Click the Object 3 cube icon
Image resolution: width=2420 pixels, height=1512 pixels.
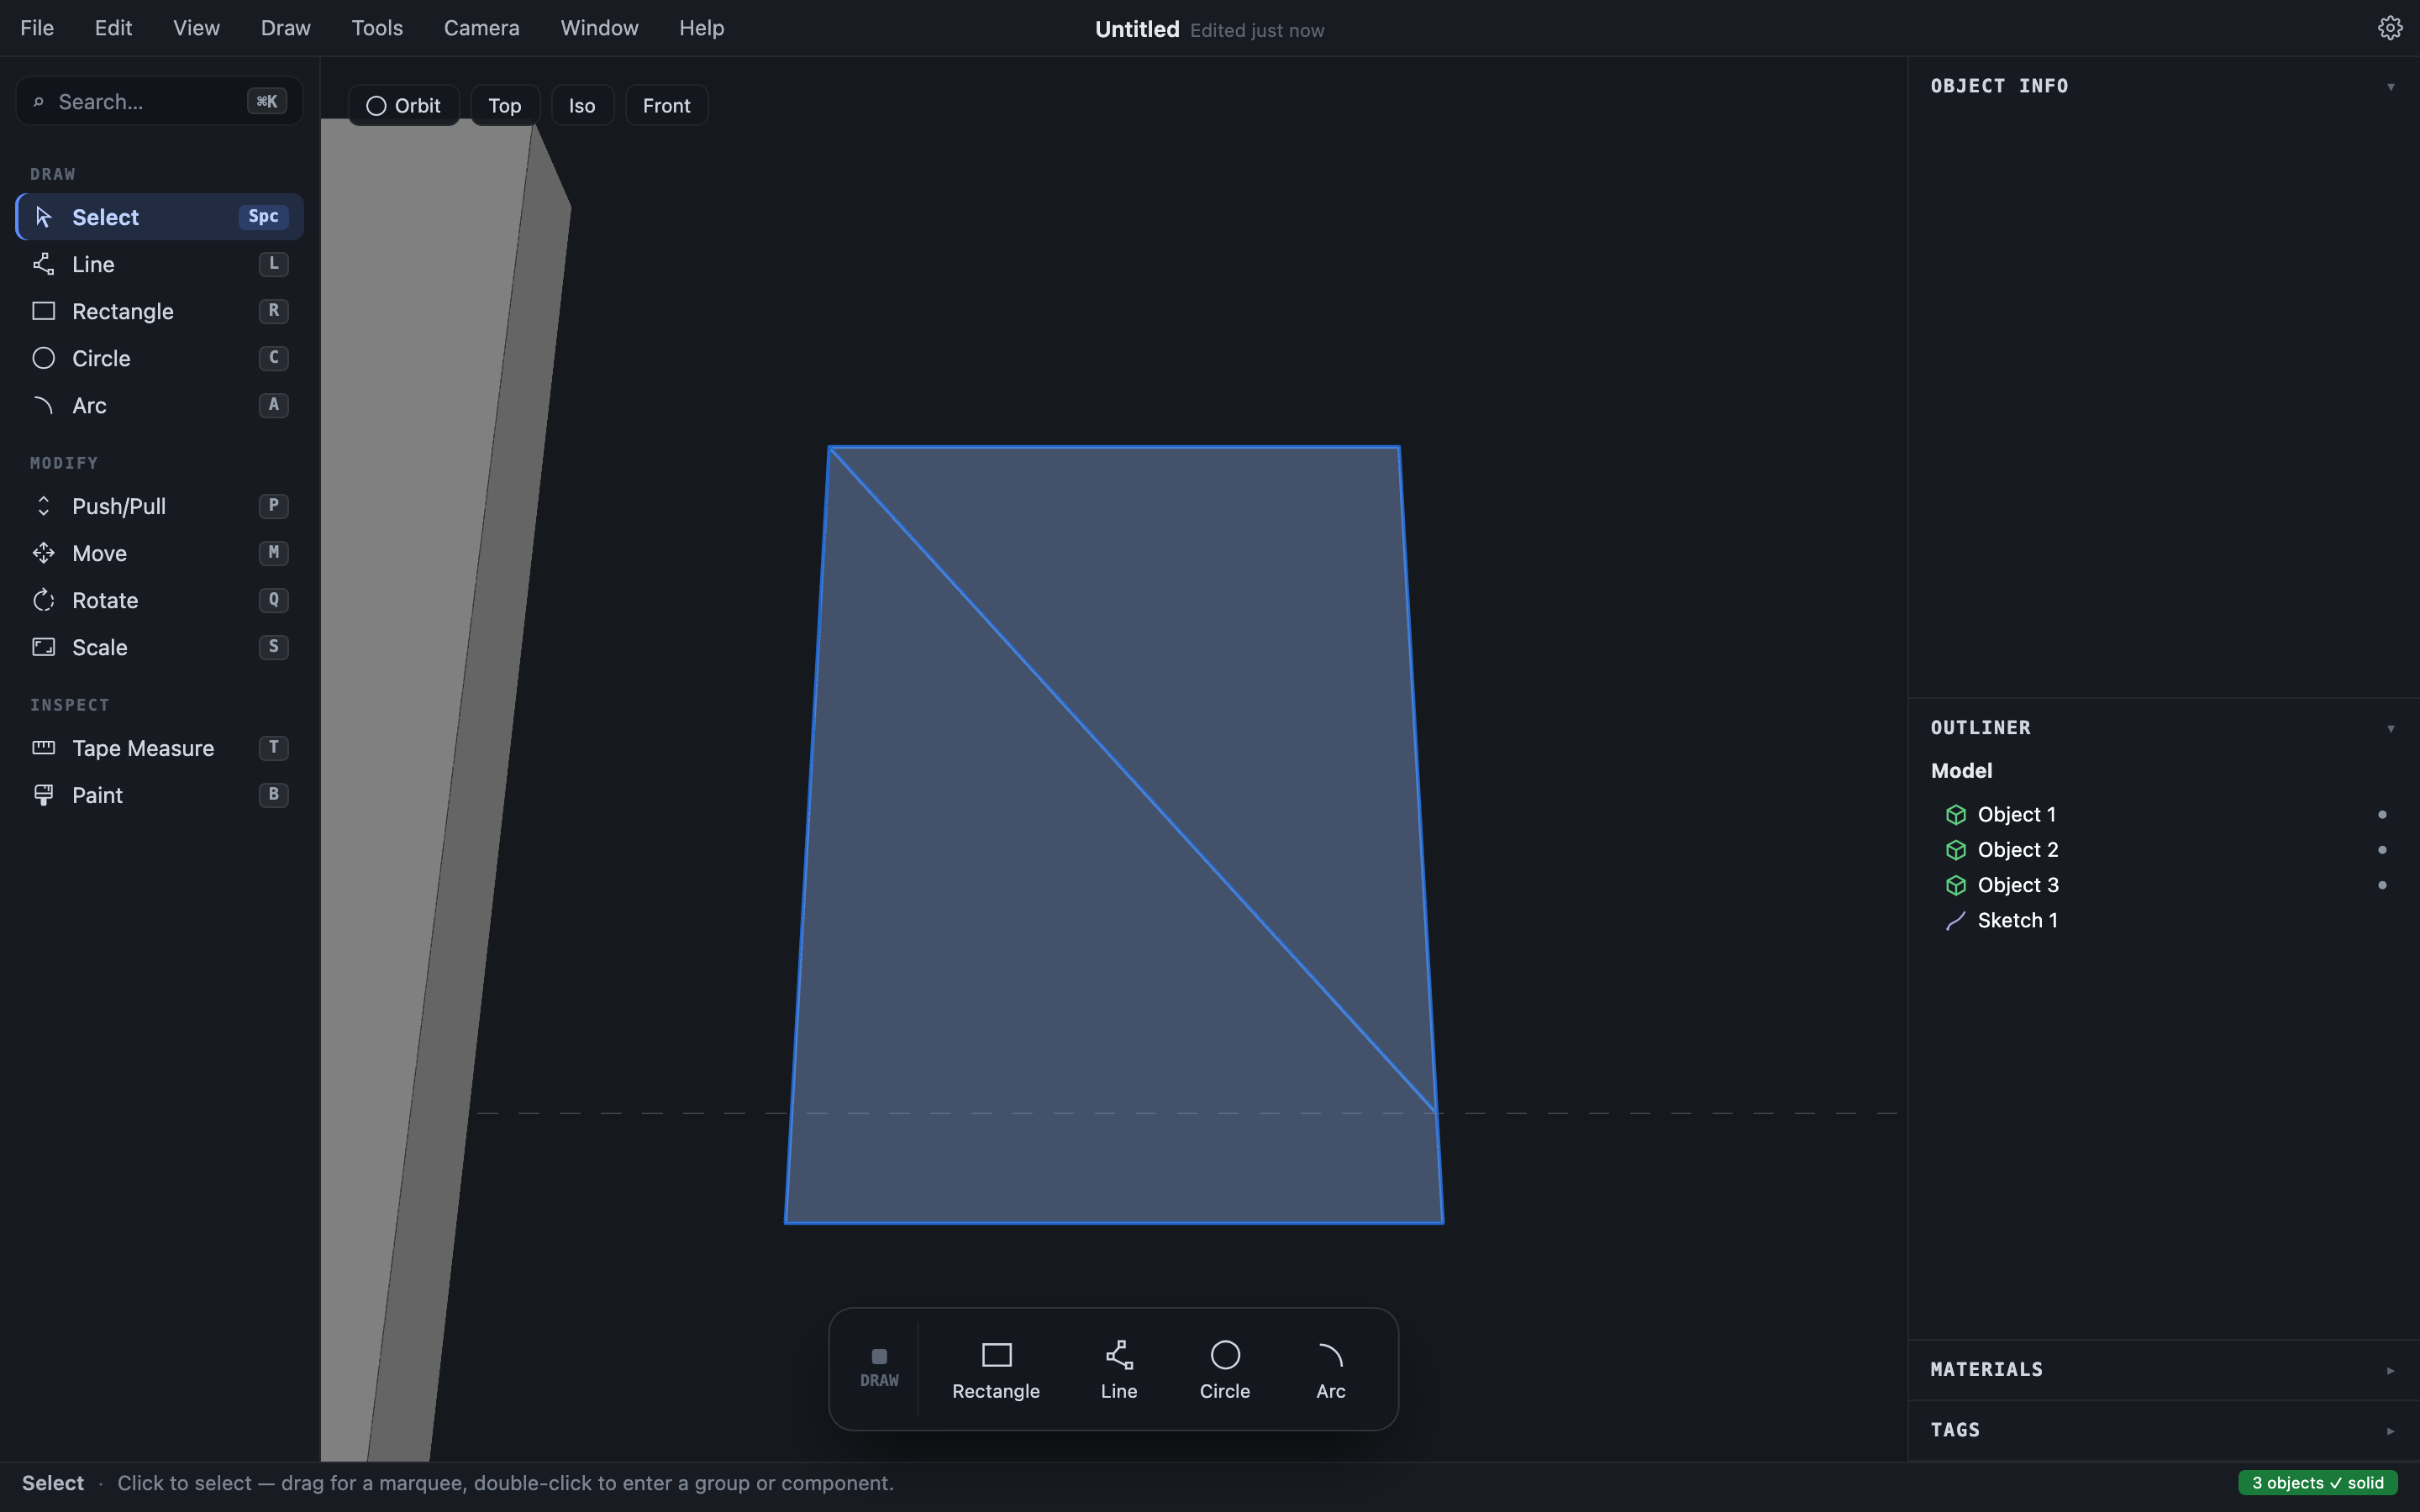coord(1955,885)
